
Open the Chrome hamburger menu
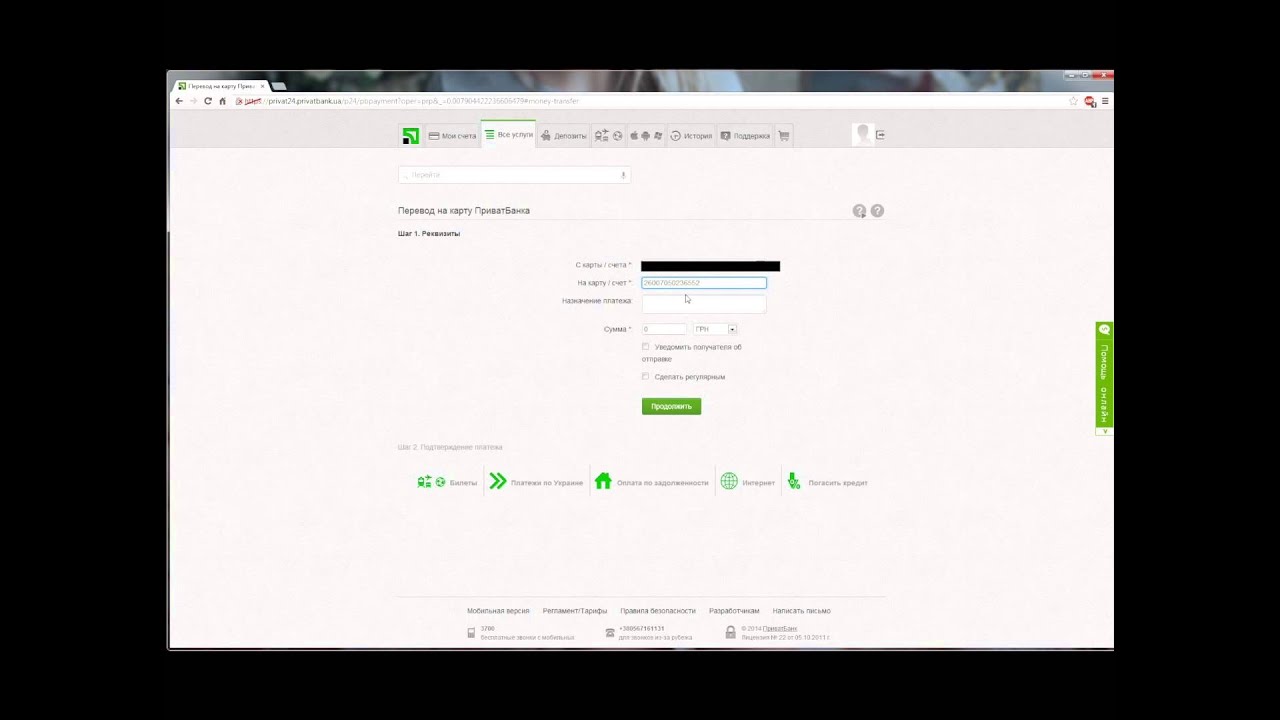click(x=1105, y=101)
